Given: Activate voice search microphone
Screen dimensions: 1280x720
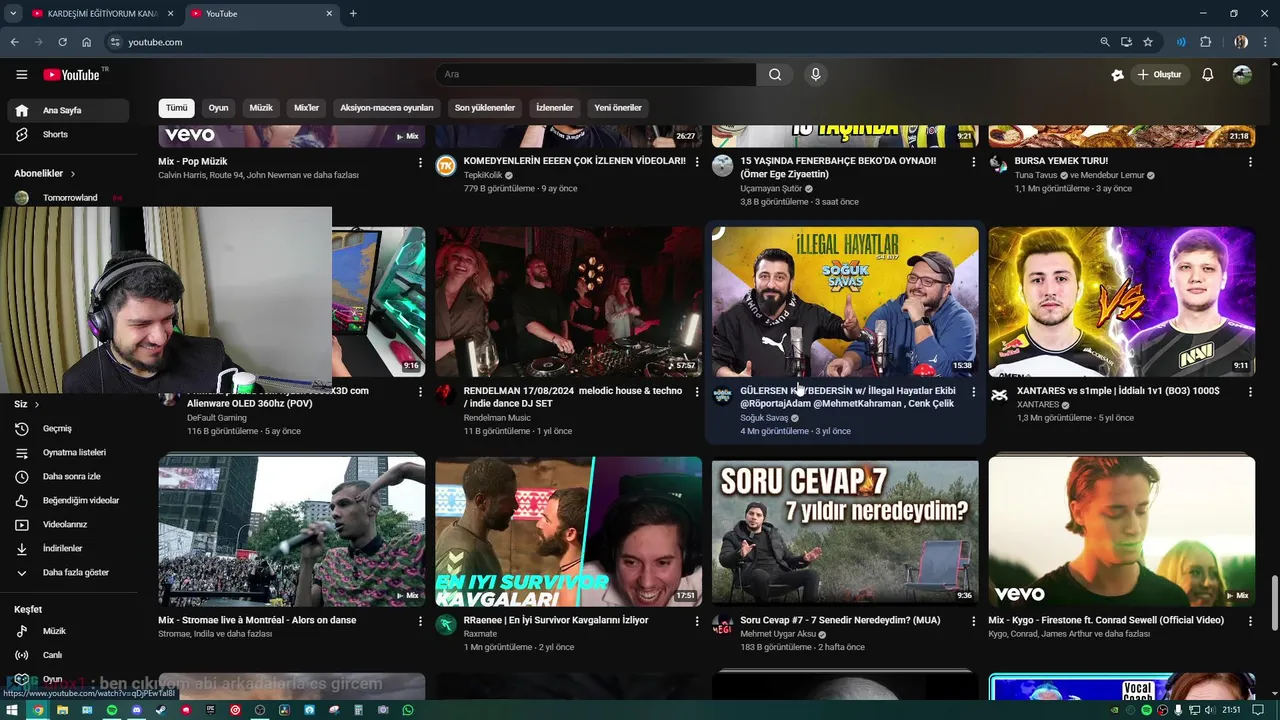Looking at the screenshot, I should pos(816,74).
